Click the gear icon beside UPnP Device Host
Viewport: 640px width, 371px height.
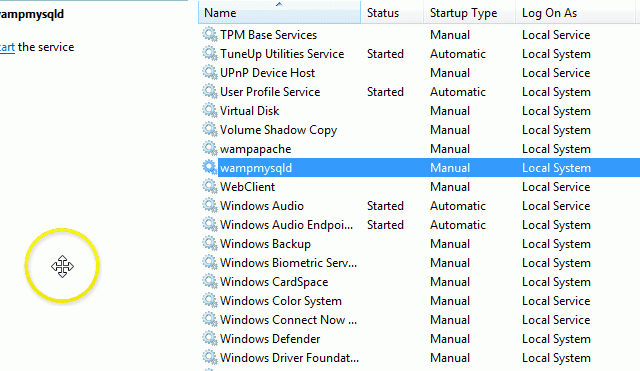click(x=210, y=72)
